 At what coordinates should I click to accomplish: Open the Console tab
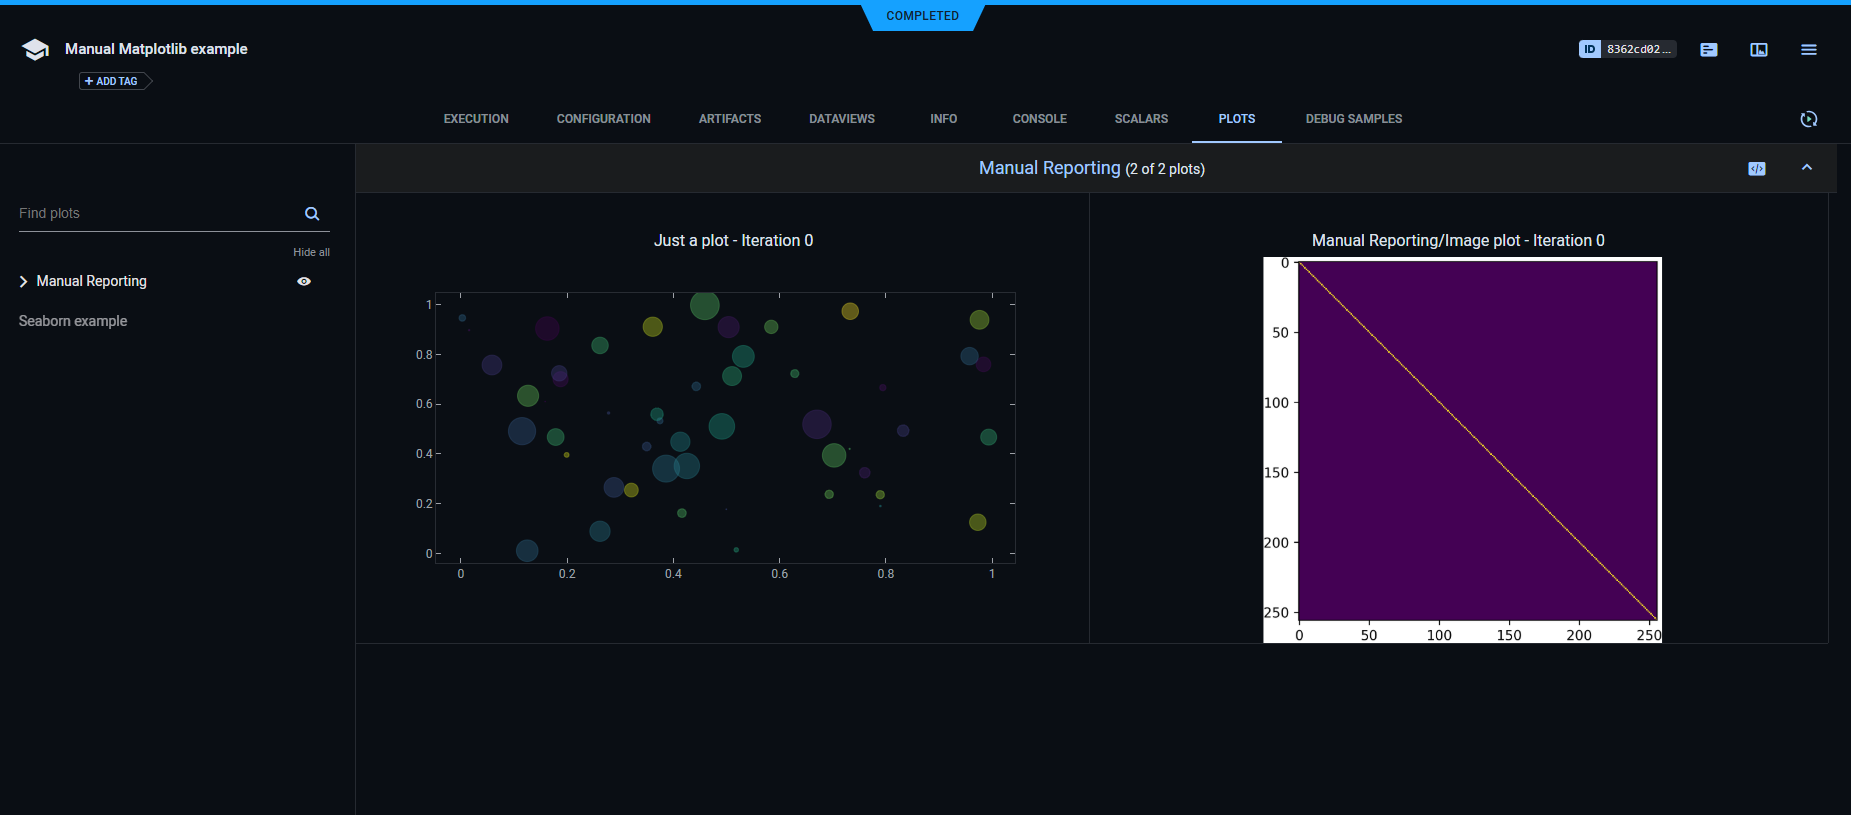coord(1039,119)
